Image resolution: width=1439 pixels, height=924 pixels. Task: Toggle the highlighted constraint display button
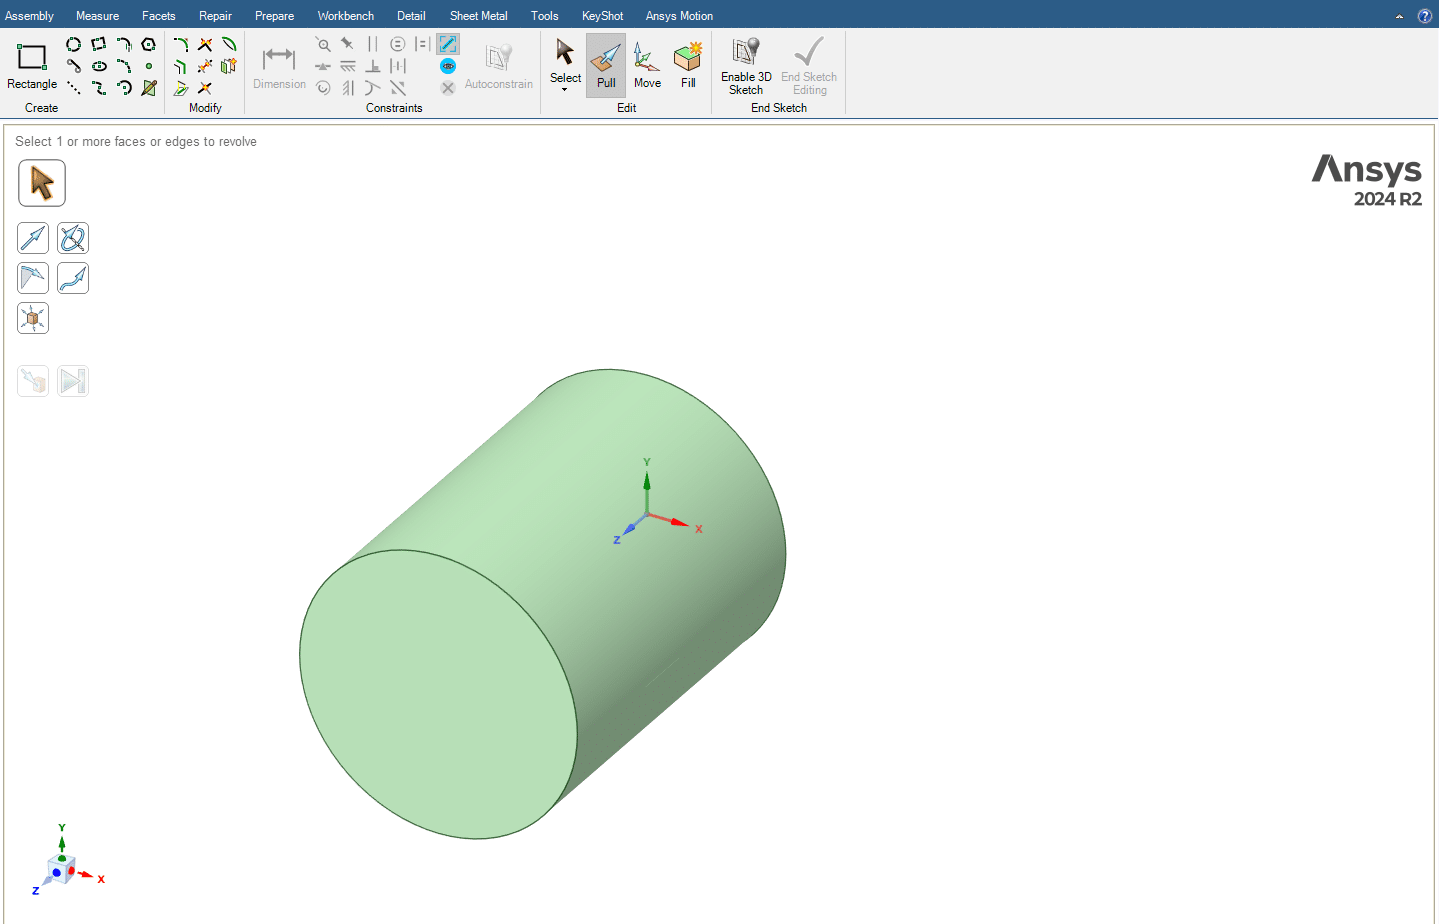pos(448,44)
